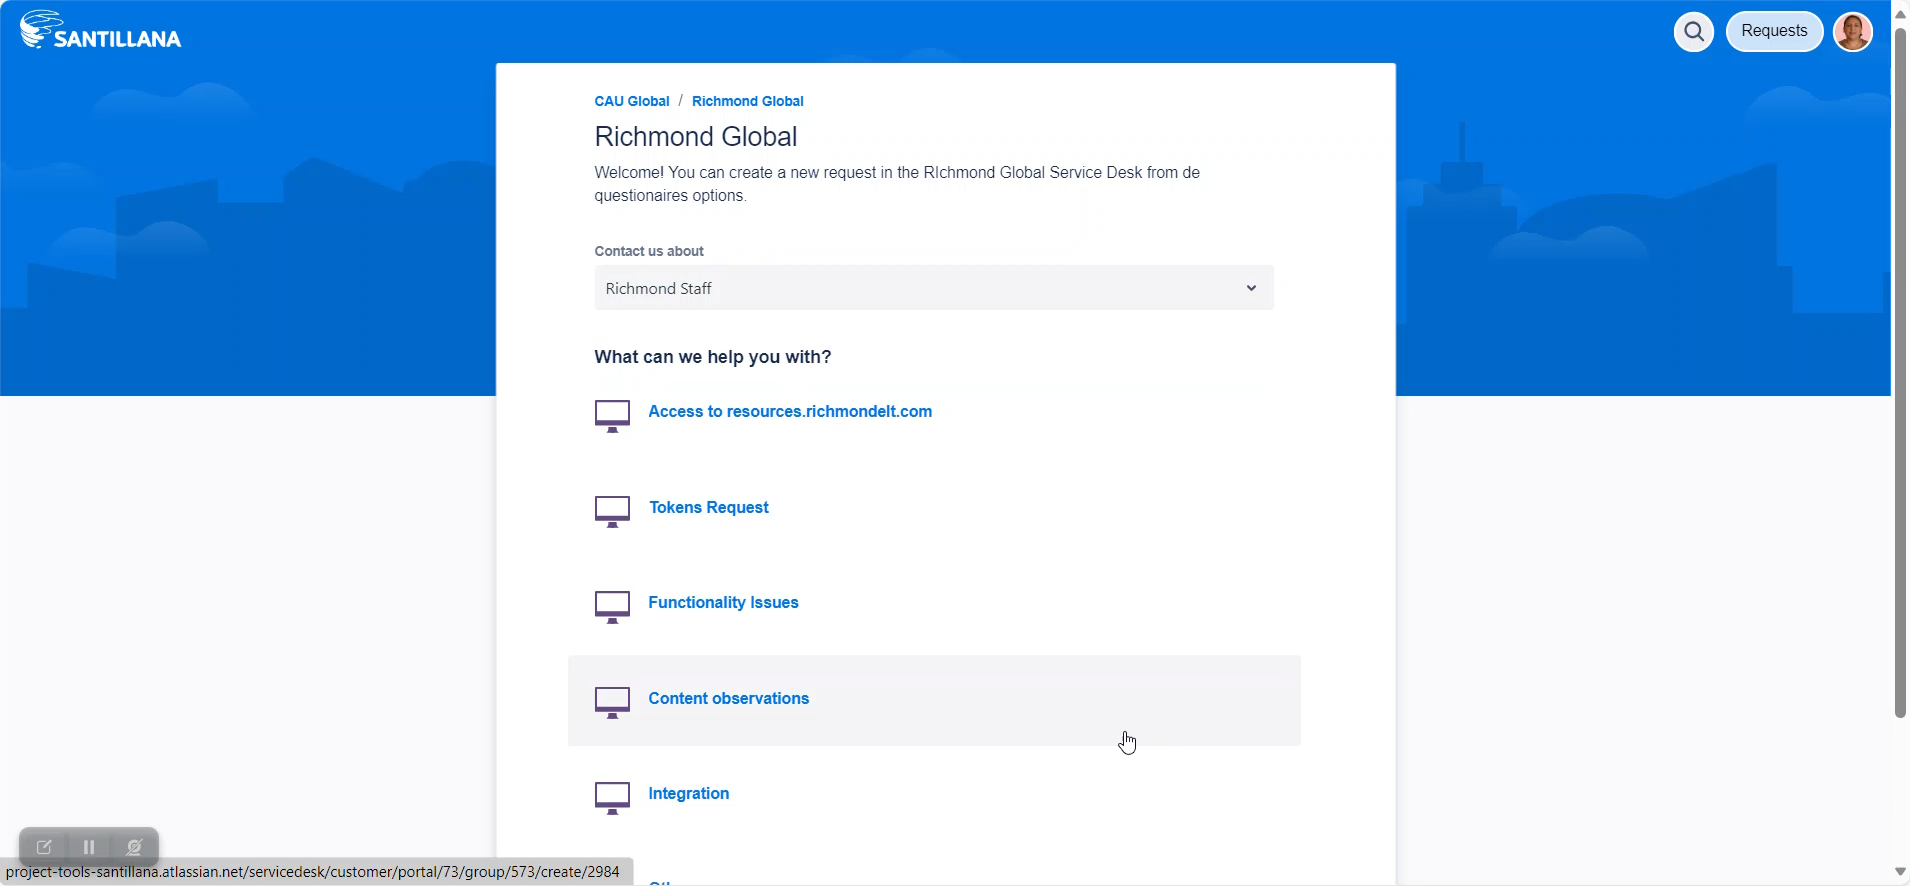Open the user profile avatar menu
1910x886 pixels.
1852,32
